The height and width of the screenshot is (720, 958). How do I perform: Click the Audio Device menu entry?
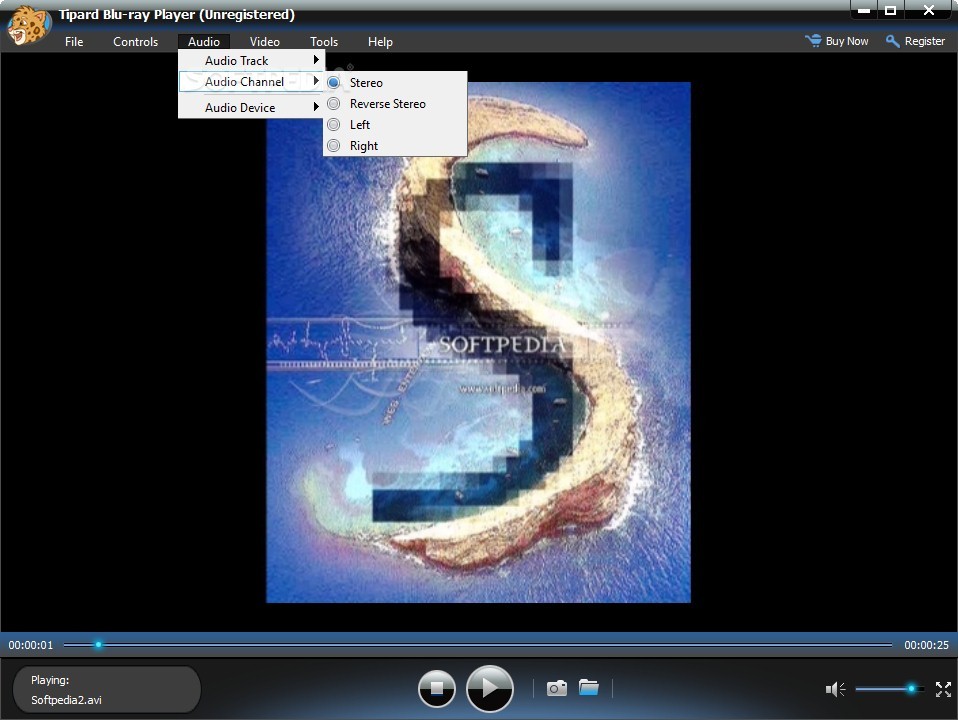coord(251,108)
